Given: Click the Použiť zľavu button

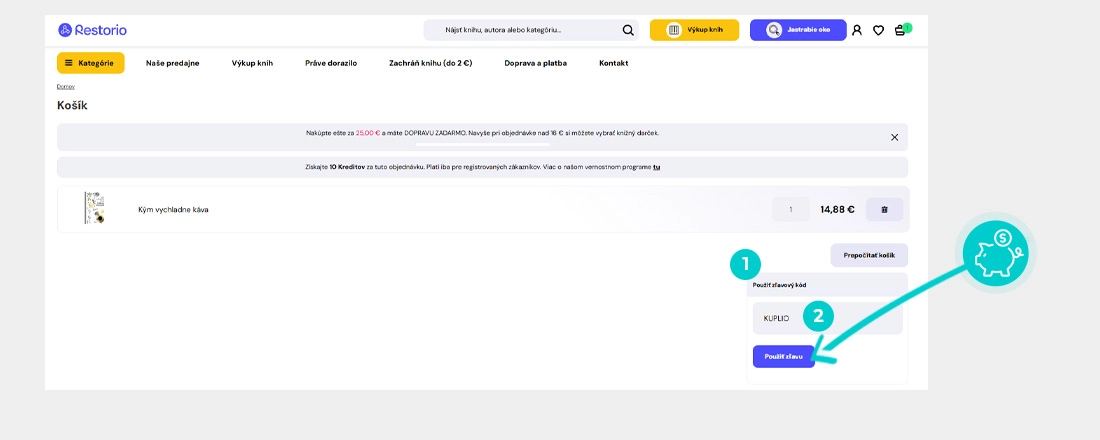Looking at the screenshot, I should 784,356.
